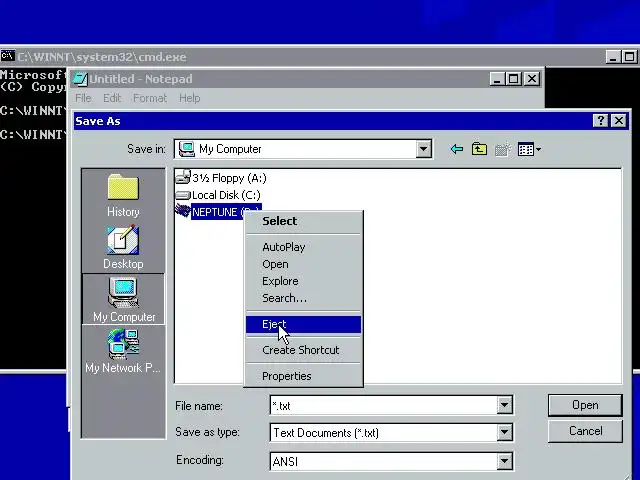The width and height of the screenshot is (640, 480).
Task: Open Notepad's Format menu
Action: coord(150,98)
